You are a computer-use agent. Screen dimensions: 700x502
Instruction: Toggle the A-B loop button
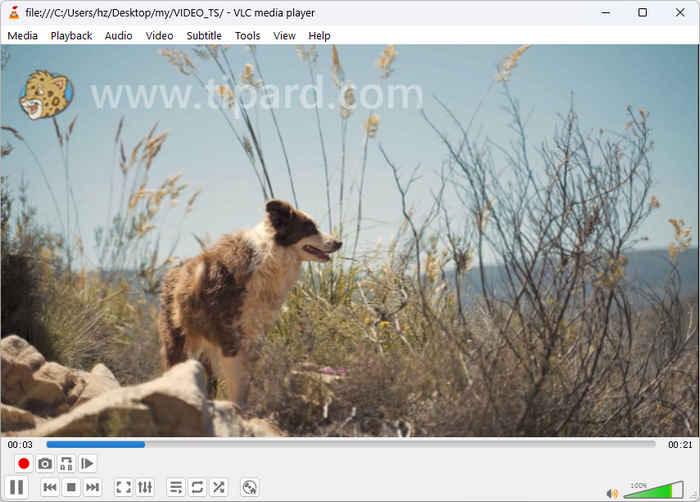(66, 464)
